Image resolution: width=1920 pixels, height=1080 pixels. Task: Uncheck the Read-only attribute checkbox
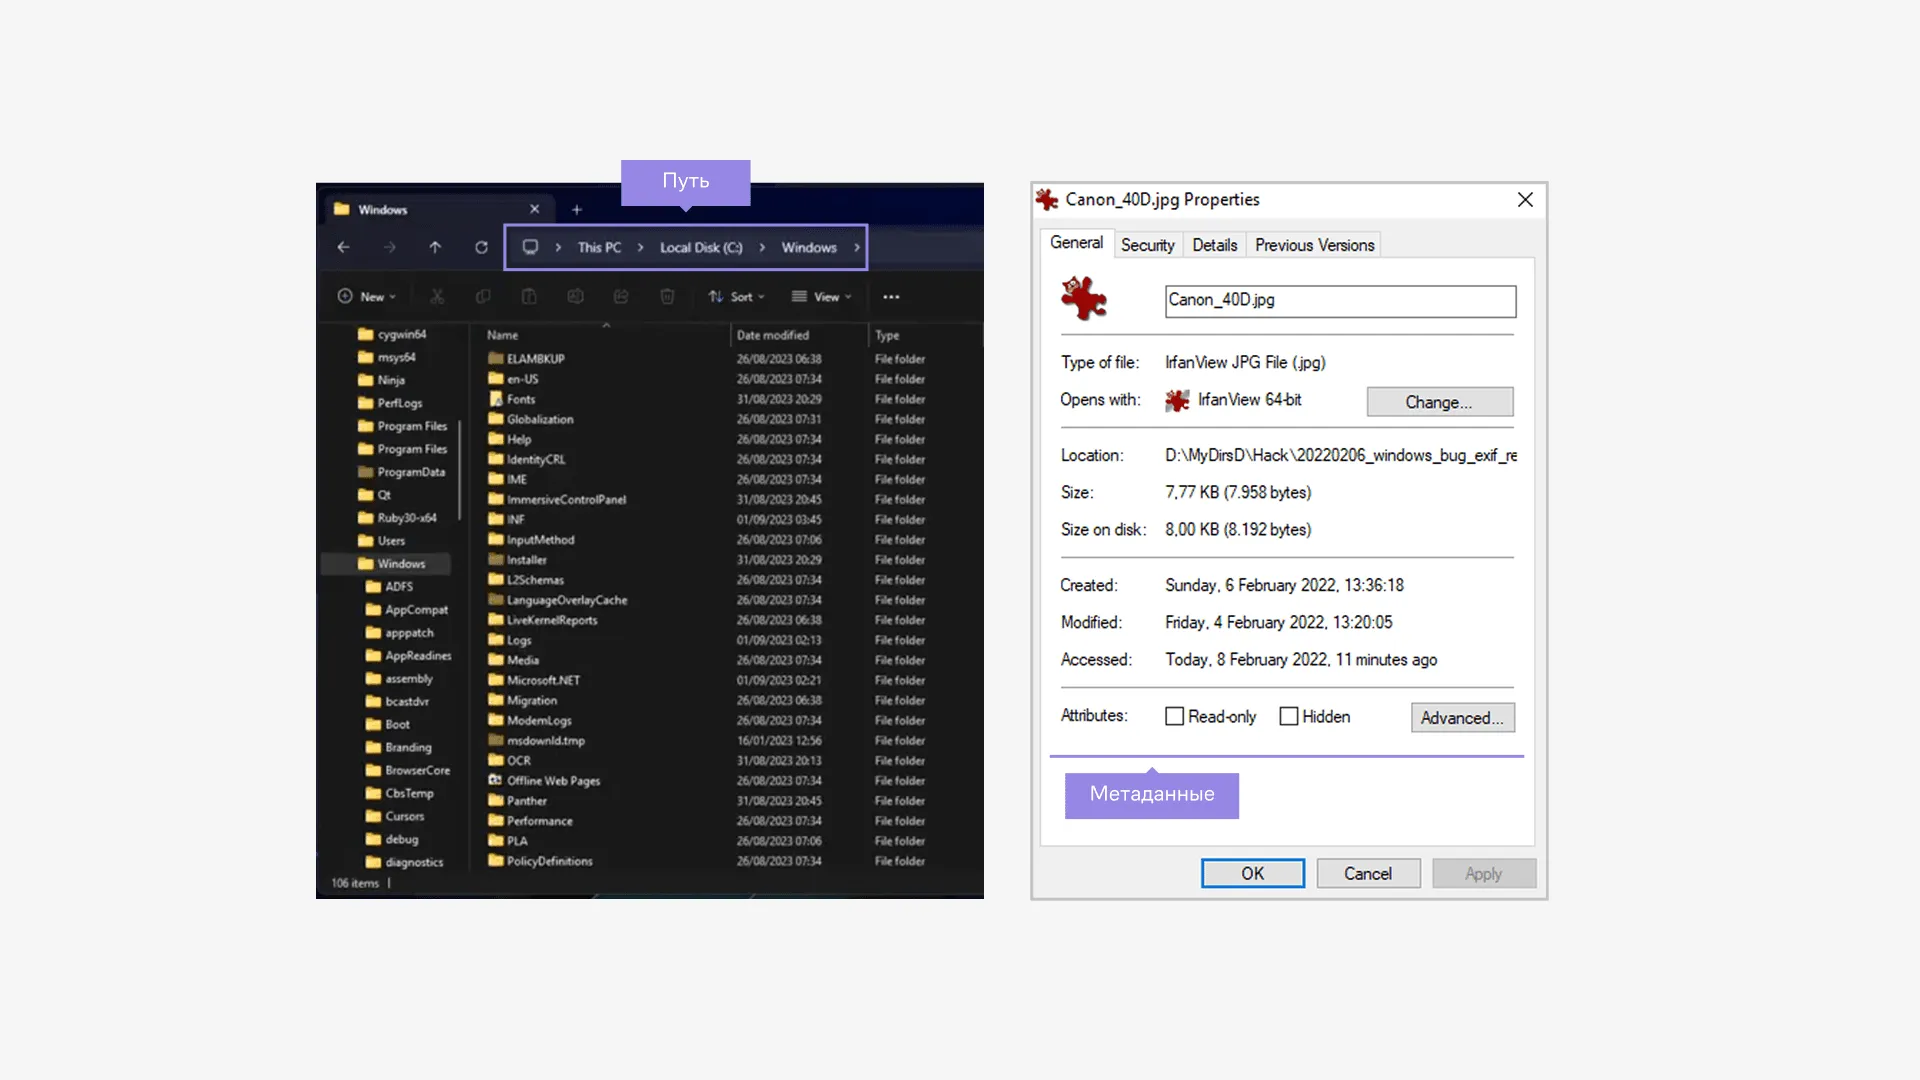click(1174, 716)
